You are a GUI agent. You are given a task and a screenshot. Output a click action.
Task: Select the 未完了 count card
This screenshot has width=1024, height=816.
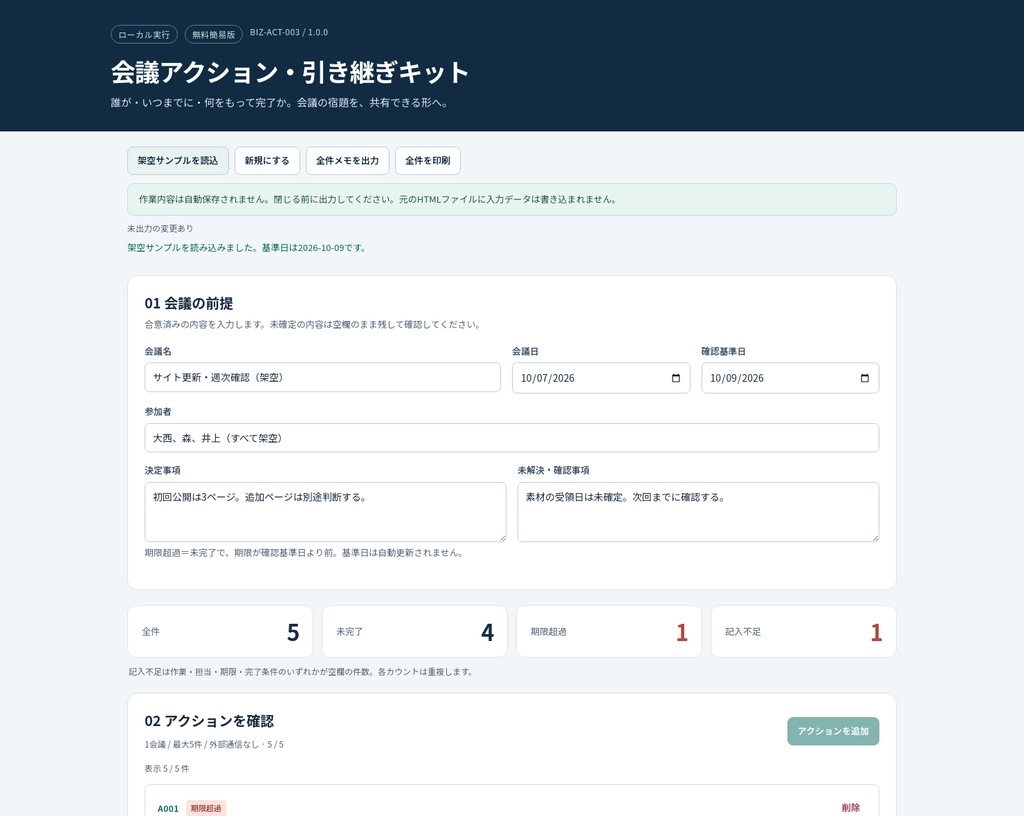click(x=415, y=631)
